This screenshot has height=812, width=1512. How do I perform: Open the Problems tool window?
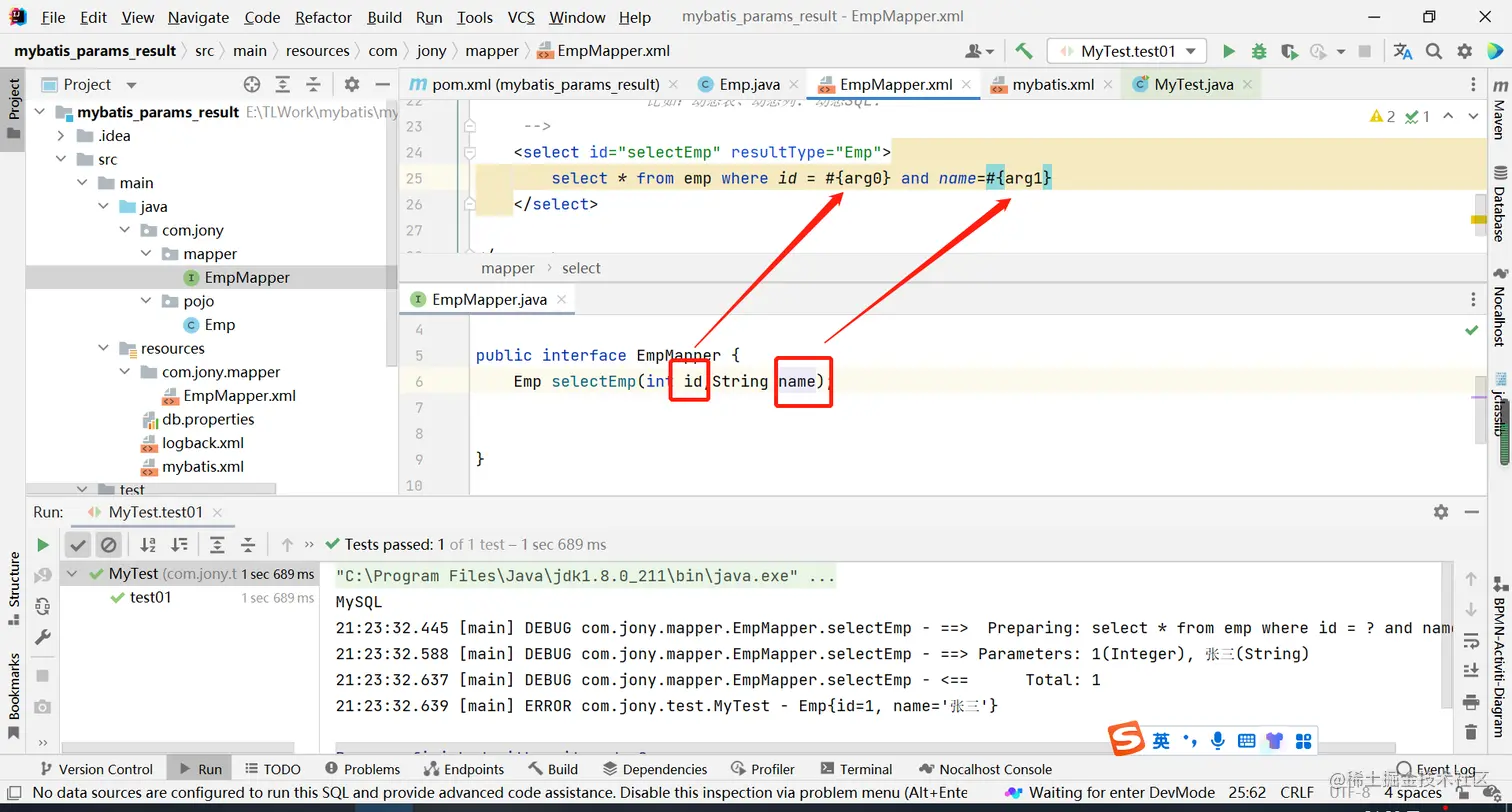pos(362,769)
